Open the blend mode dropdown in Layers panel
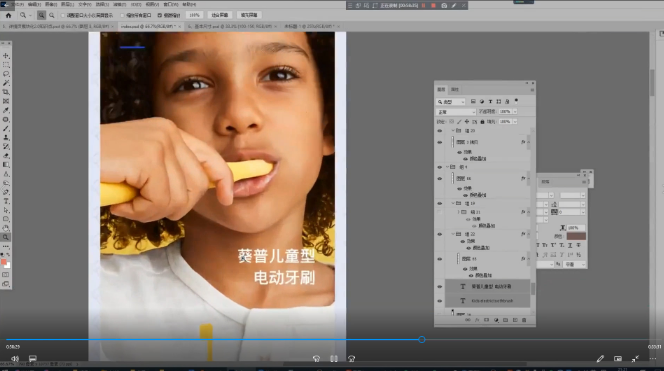 coord(456,112)
